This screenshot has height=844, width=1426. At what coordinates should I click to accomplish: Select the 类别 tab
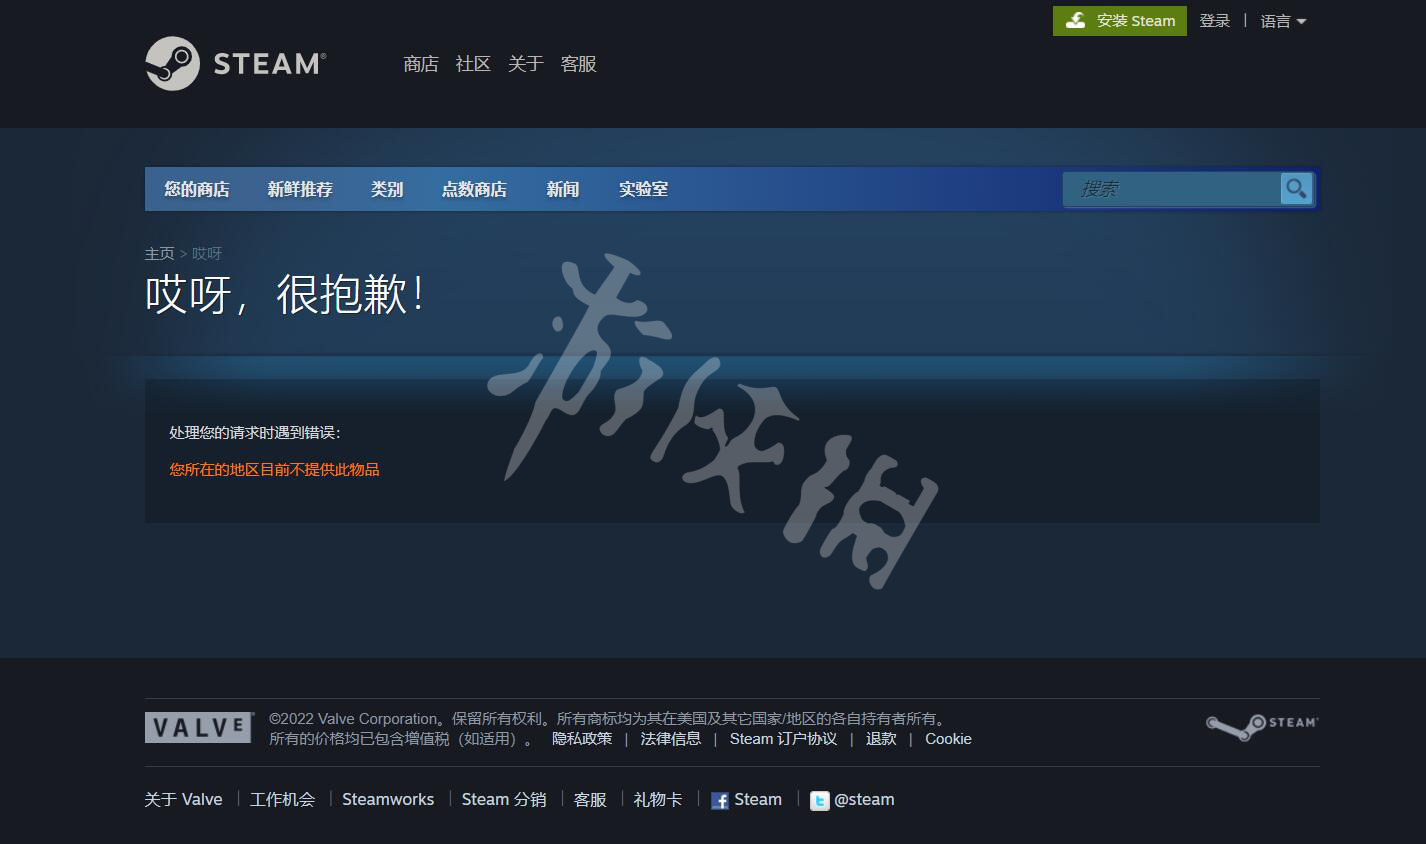tap(387, 189)
